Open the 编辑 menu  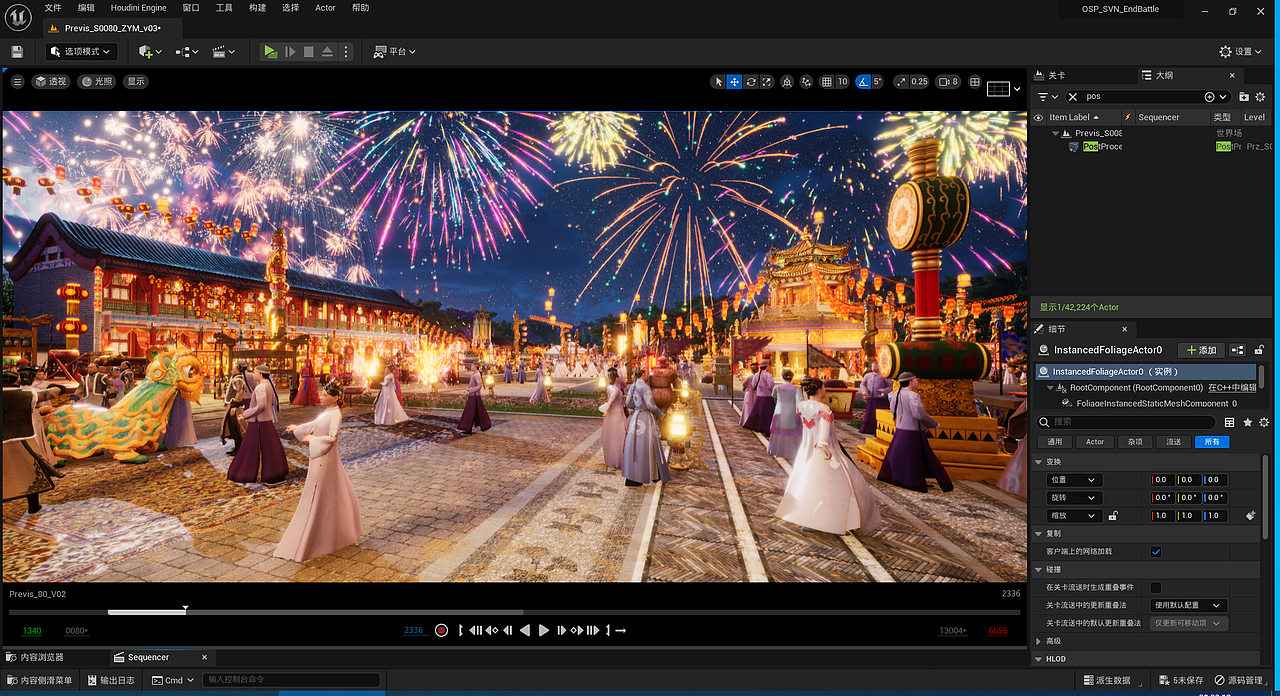coord(86,8)
